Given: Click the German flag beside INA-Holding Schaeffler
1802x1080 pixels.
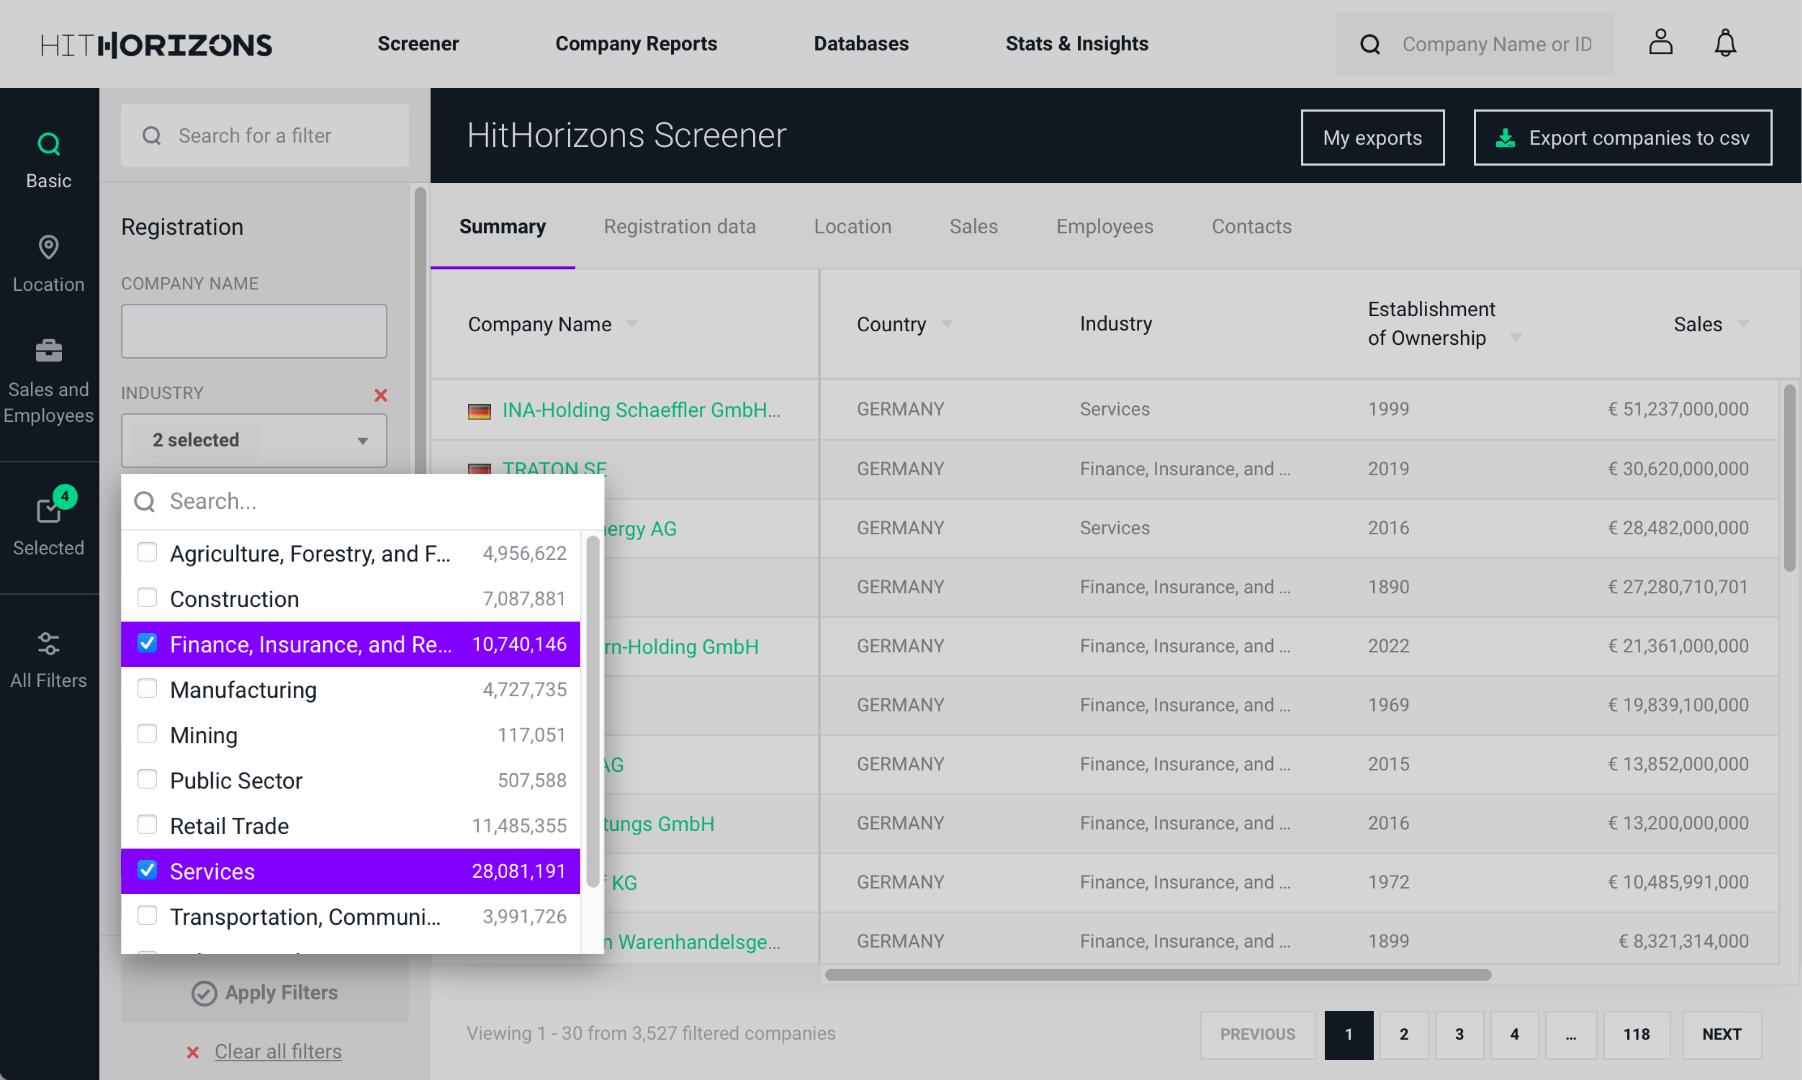Looking at the screenshot, I should [x=480, y=411].
